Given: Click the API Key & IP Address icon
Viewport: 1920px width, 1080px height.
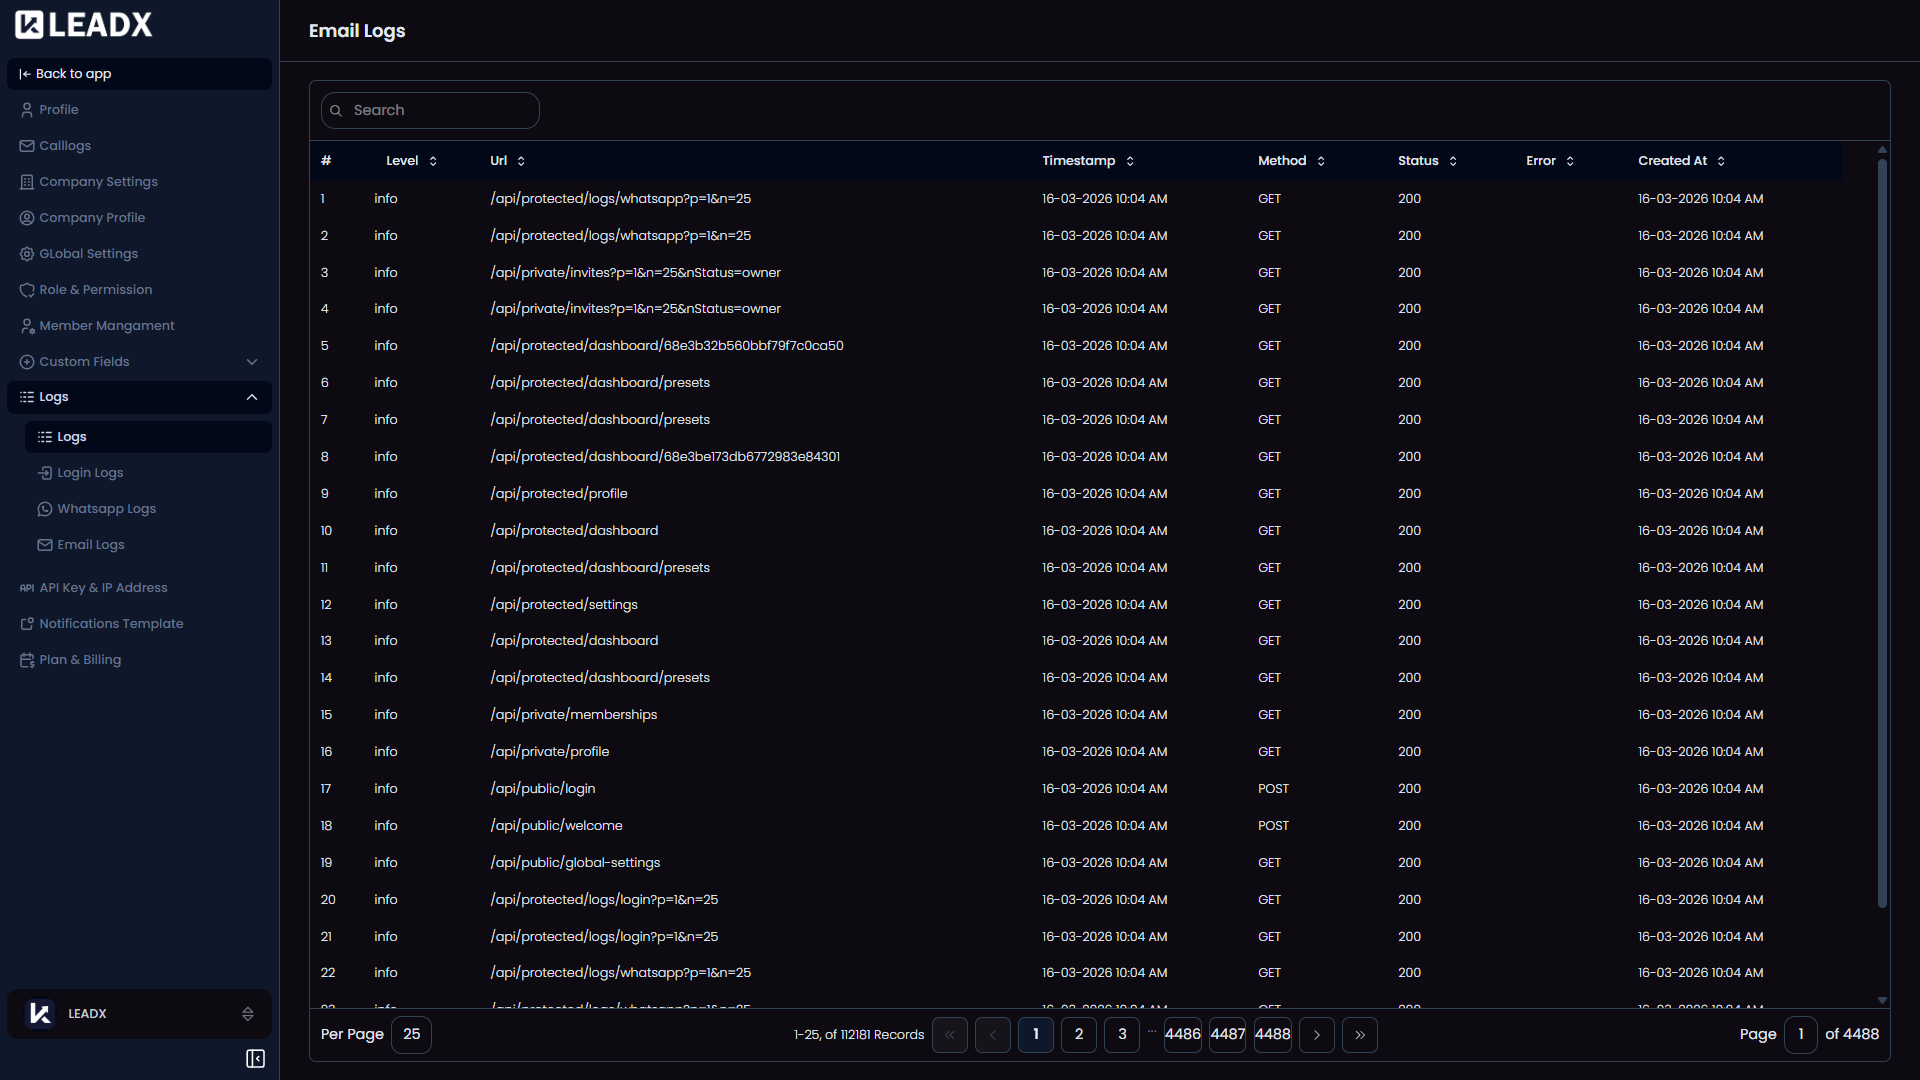Looking at the screenshot, I should [27, 588].
